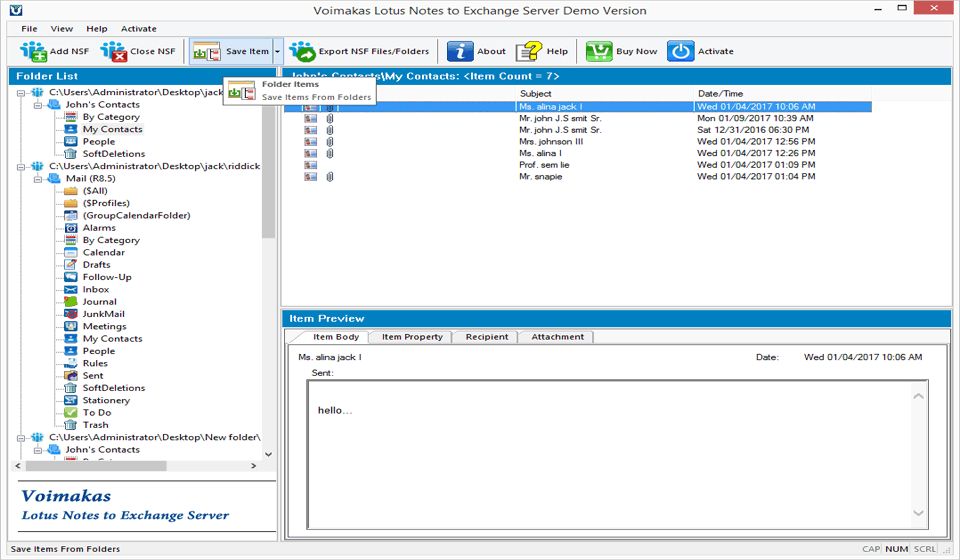
Task: Select SoftDeletions under Mail (R8.5)
Action: 114,388
